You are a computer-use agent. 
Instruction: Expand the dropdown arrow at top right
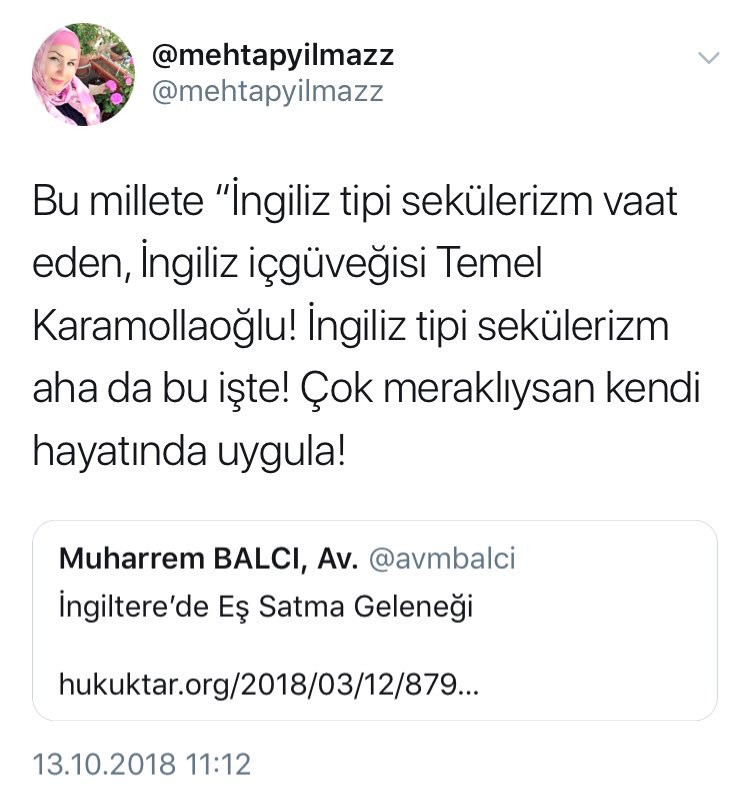[x=710, y=57]
